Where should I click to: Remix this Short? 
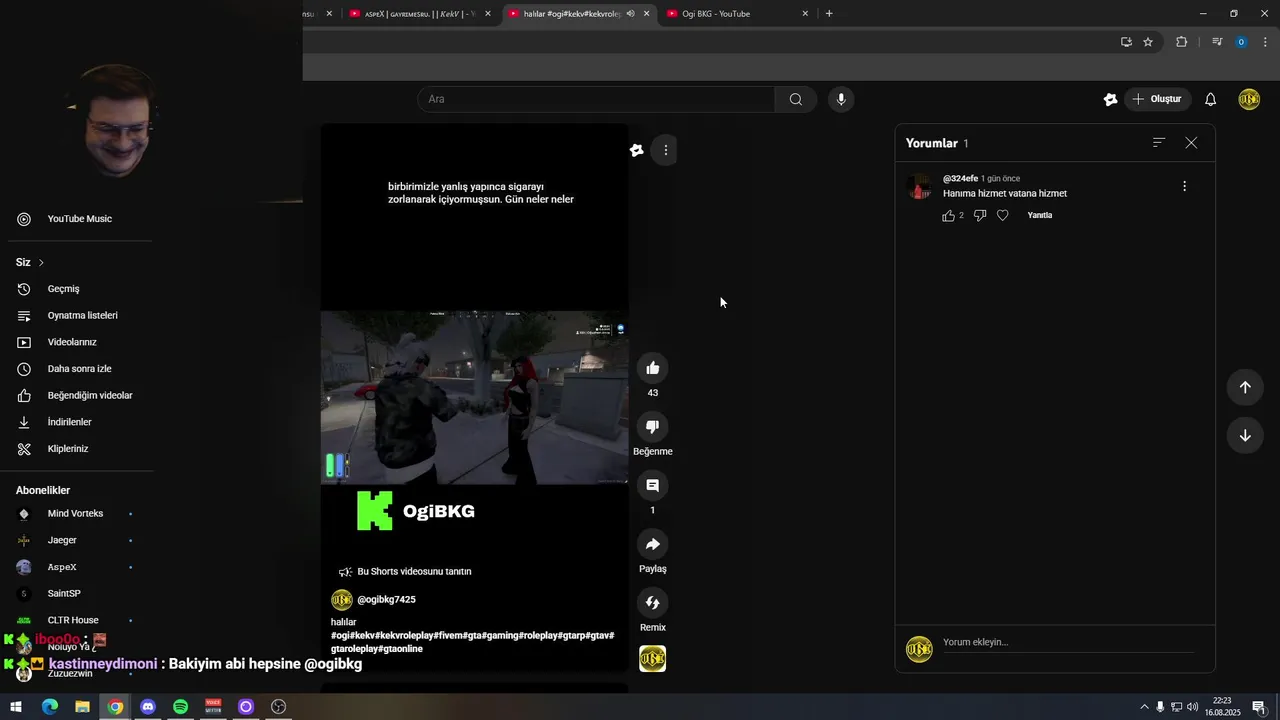(x=652, y=603)
